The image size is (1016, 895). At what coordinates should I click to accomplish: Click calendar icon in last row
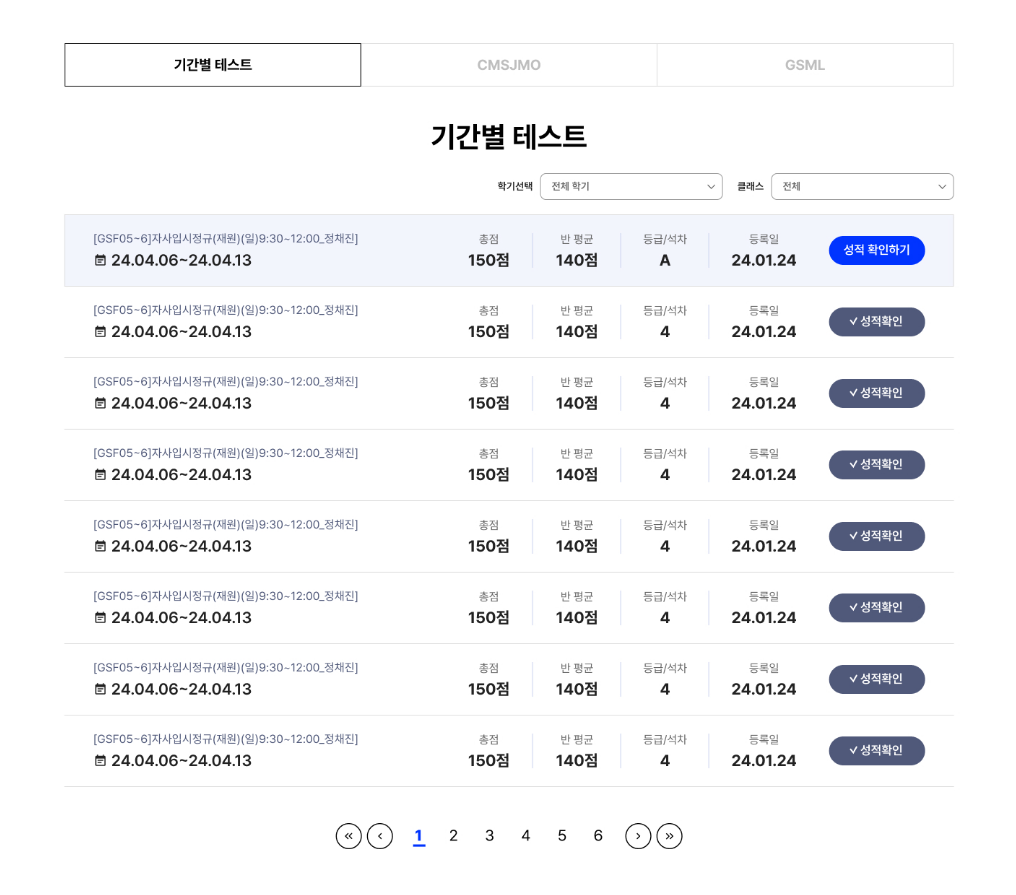point(100,760)
